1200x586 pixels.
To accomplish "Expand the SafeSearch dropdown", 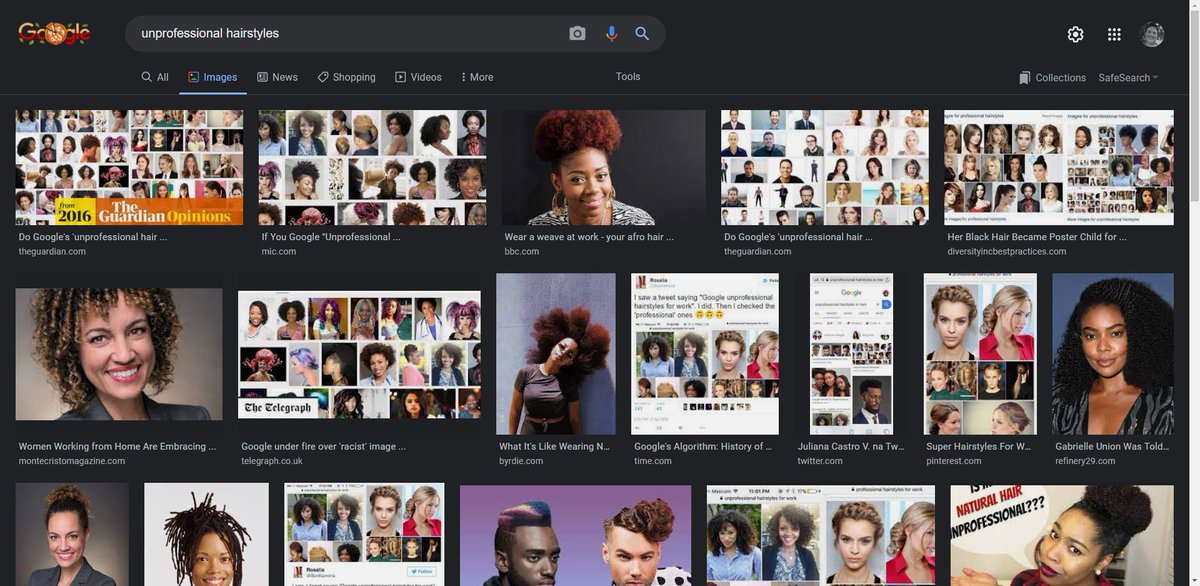I will [x=1128, y=78].
